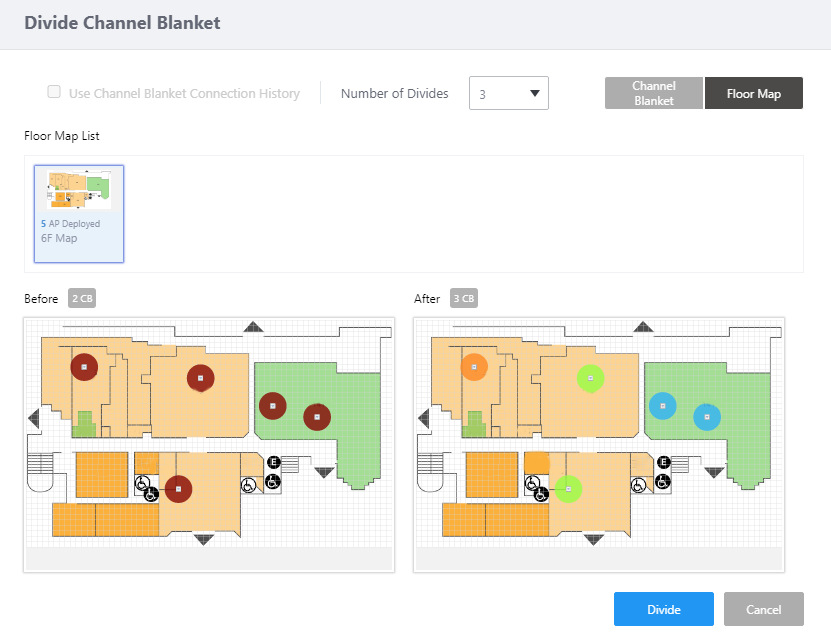Switch to the Floor Map view tab
Viewport: 831px width, 639px height.
(x=753, y=94)
